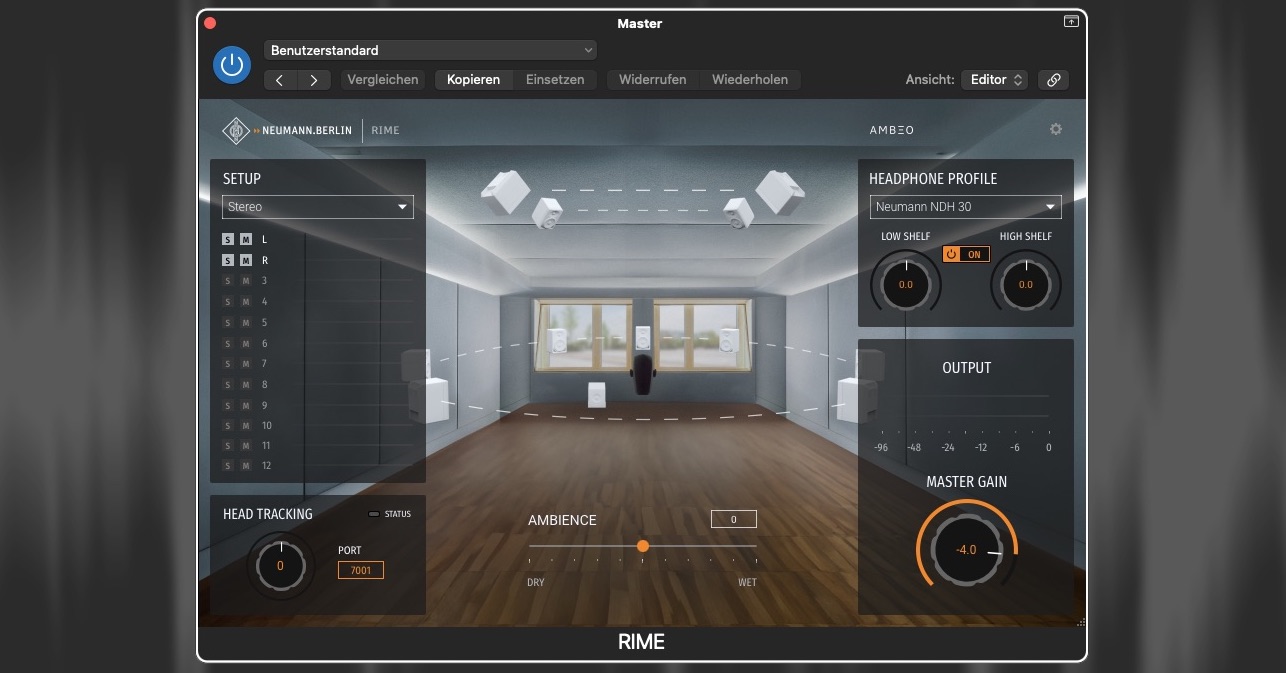Click the AMBEO logo

892,130
